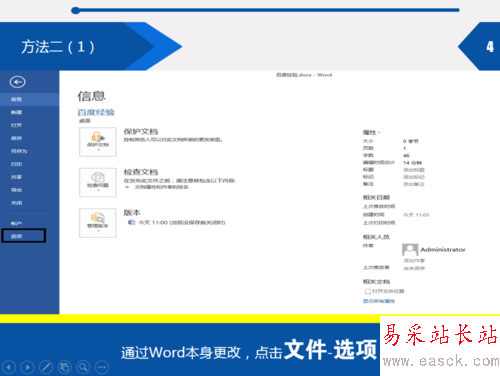The height and width of the screenshot is (376, 500).
Task: Click the 今天 11:03 creation time value
Action: (x=416, y=215)
